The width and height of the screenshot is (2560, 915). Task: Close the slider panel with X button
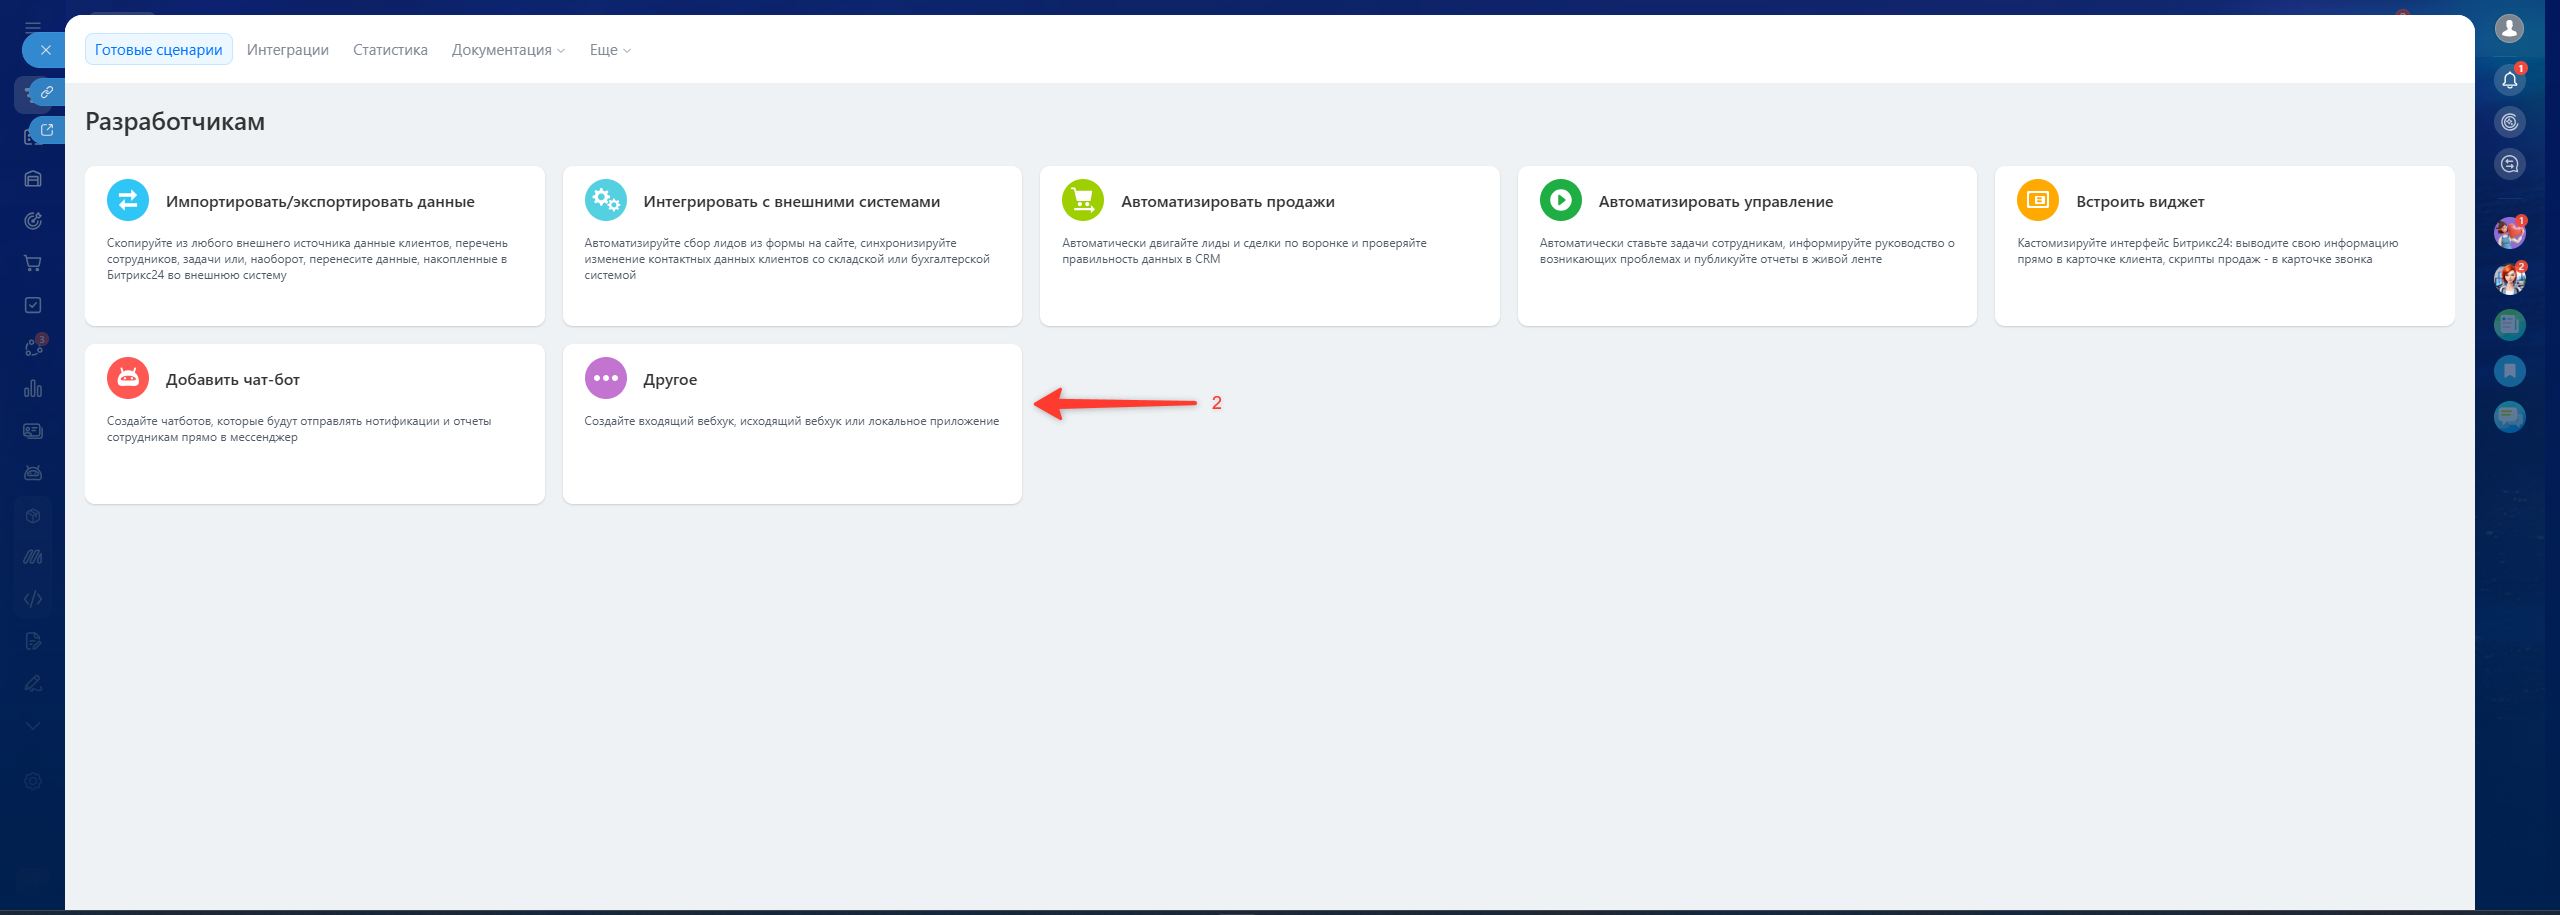click(x=45, y=50)
